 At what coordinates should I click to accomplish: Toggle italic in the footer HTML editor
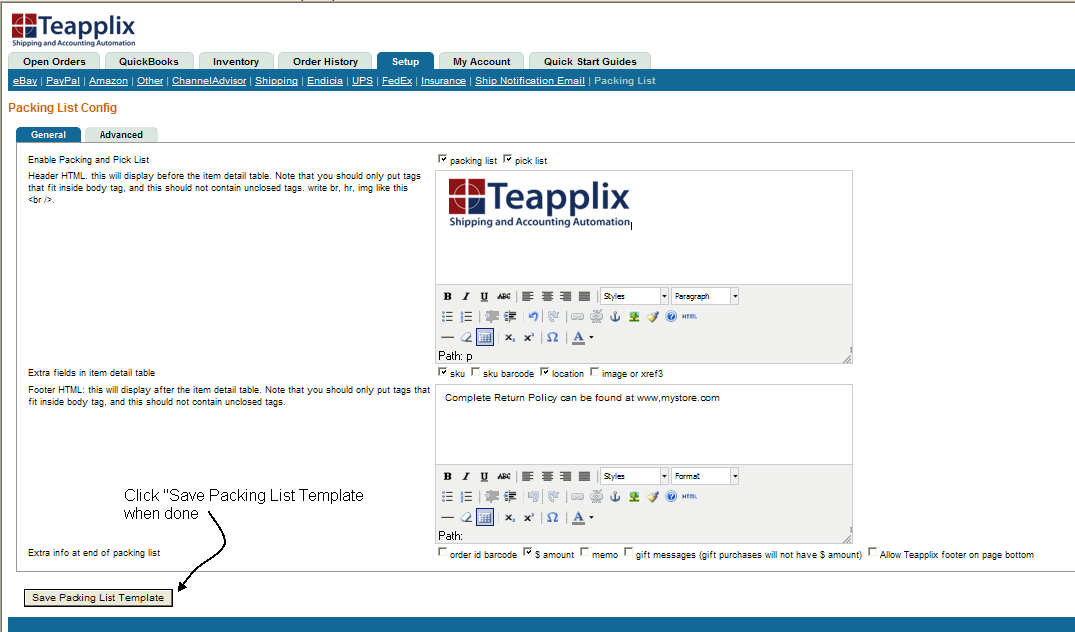466,476
